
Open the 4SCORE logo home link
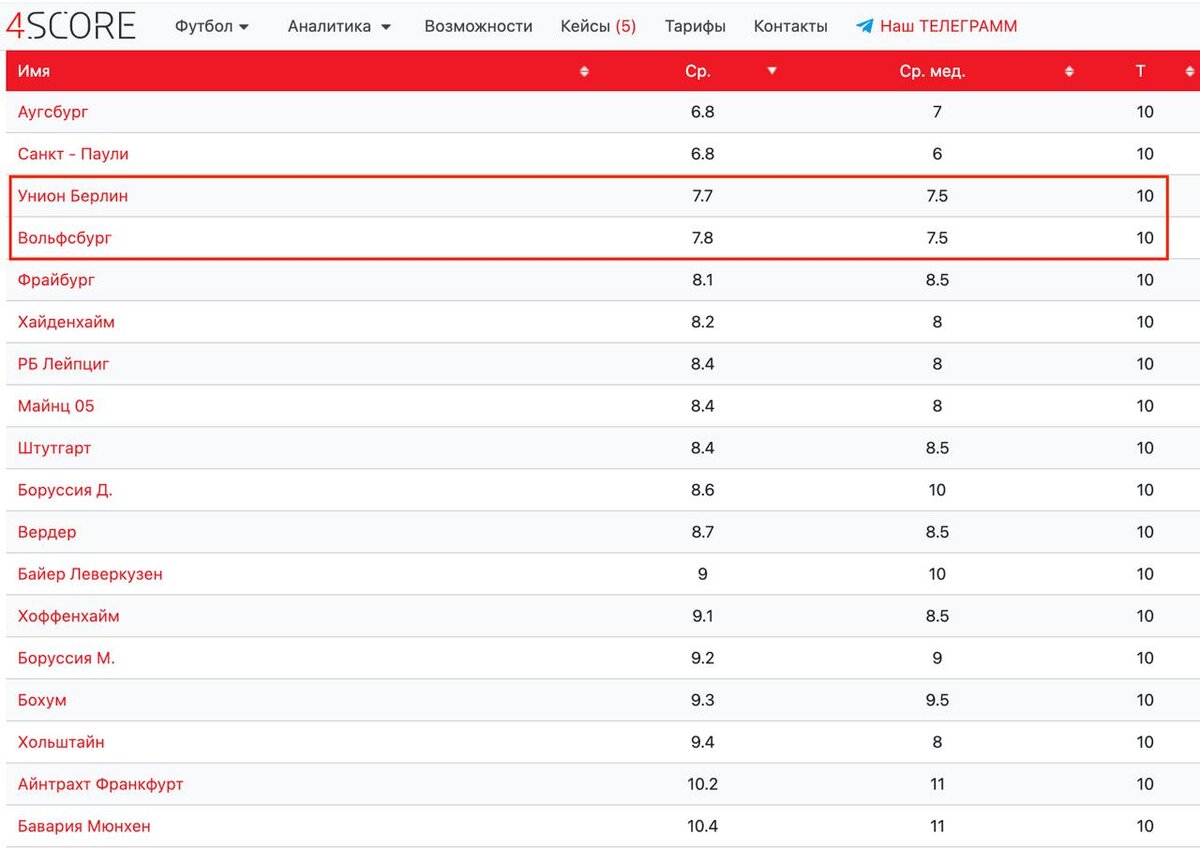70,25
